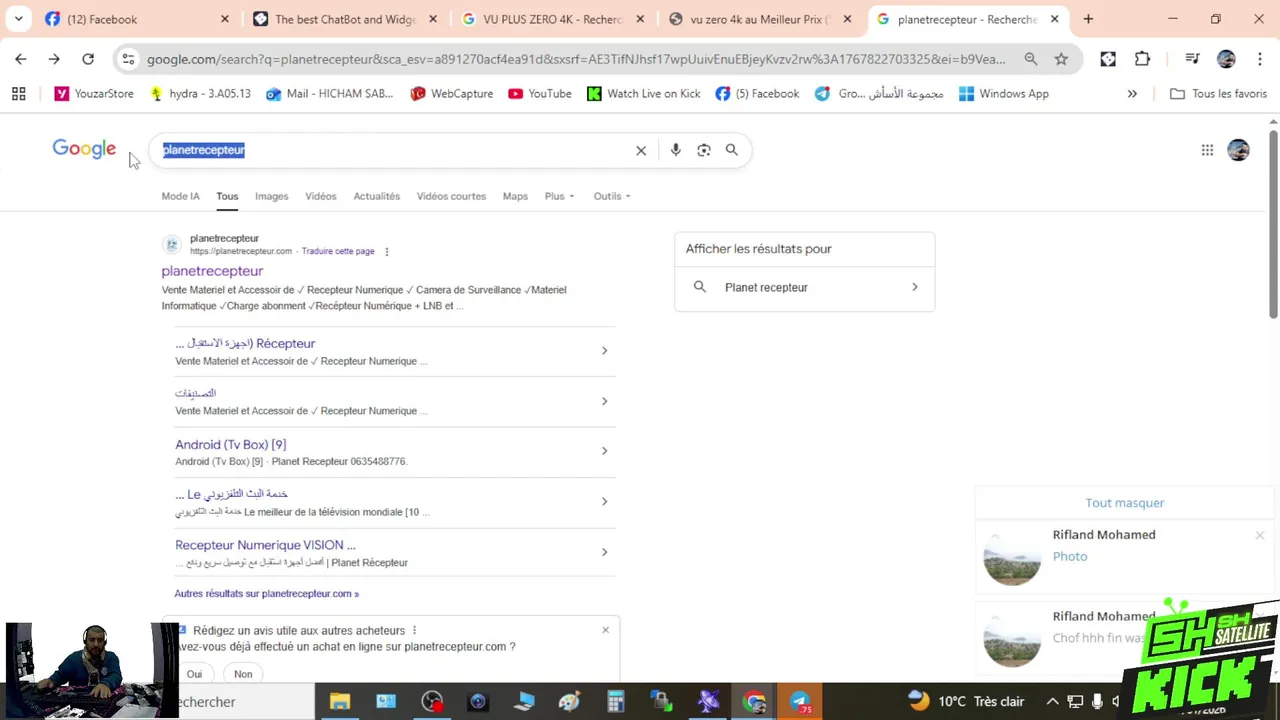Screen dimensions: 1280x720
Task: Open Planet recepteur suggestion arrow
Action: pos(914,288)
